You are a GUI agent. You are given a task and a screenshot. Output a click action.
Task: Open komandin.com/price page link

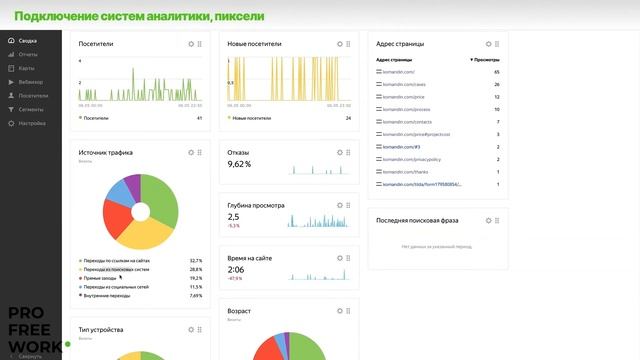404,97
